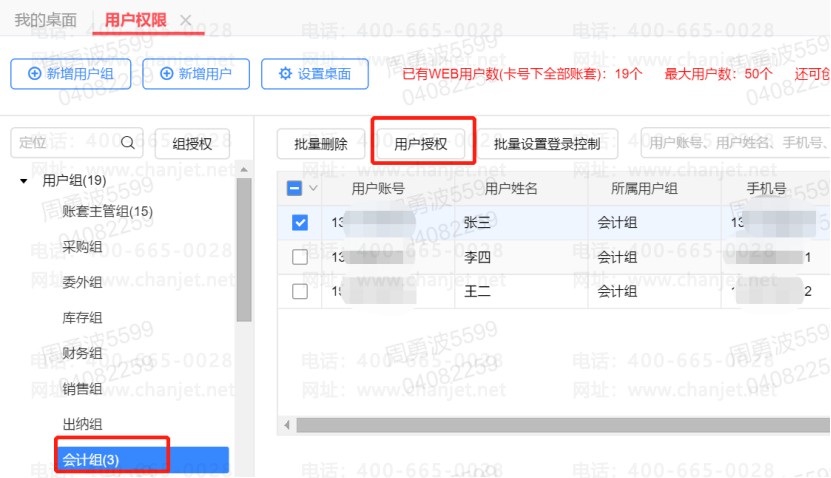831x478 pixels.
Task: Select 出纳组 in the group tree
Action: [82, 424]
